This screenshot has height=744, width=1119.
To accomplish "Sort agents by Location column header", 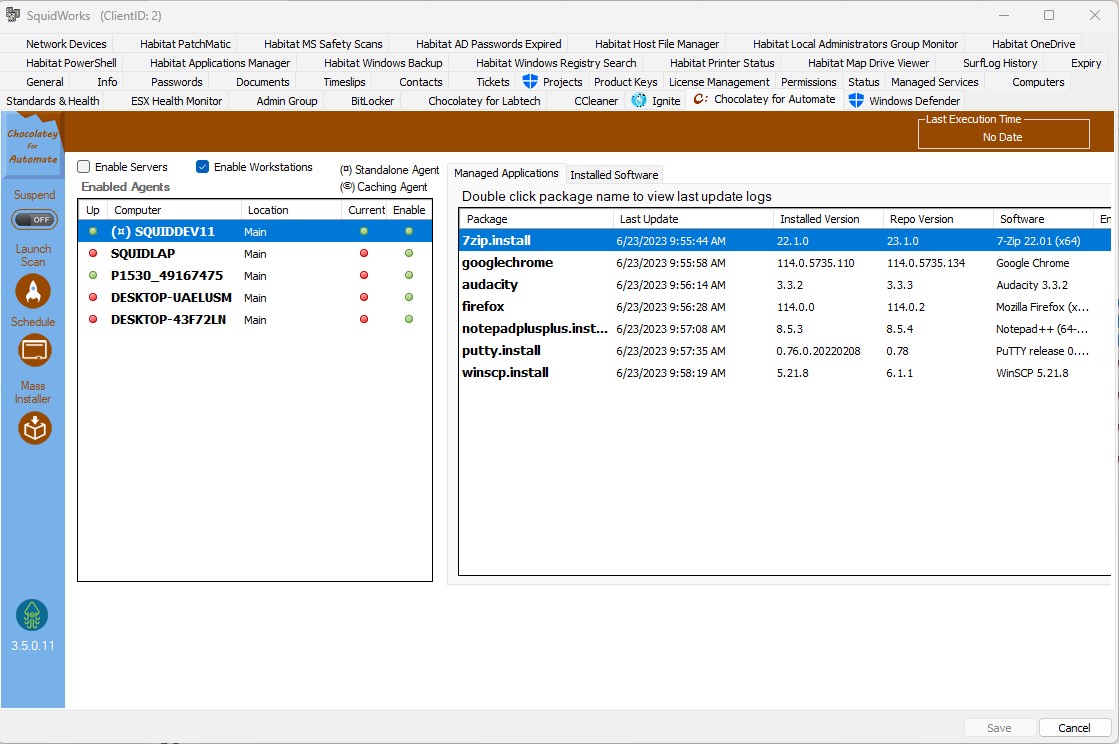I will 292,210.
